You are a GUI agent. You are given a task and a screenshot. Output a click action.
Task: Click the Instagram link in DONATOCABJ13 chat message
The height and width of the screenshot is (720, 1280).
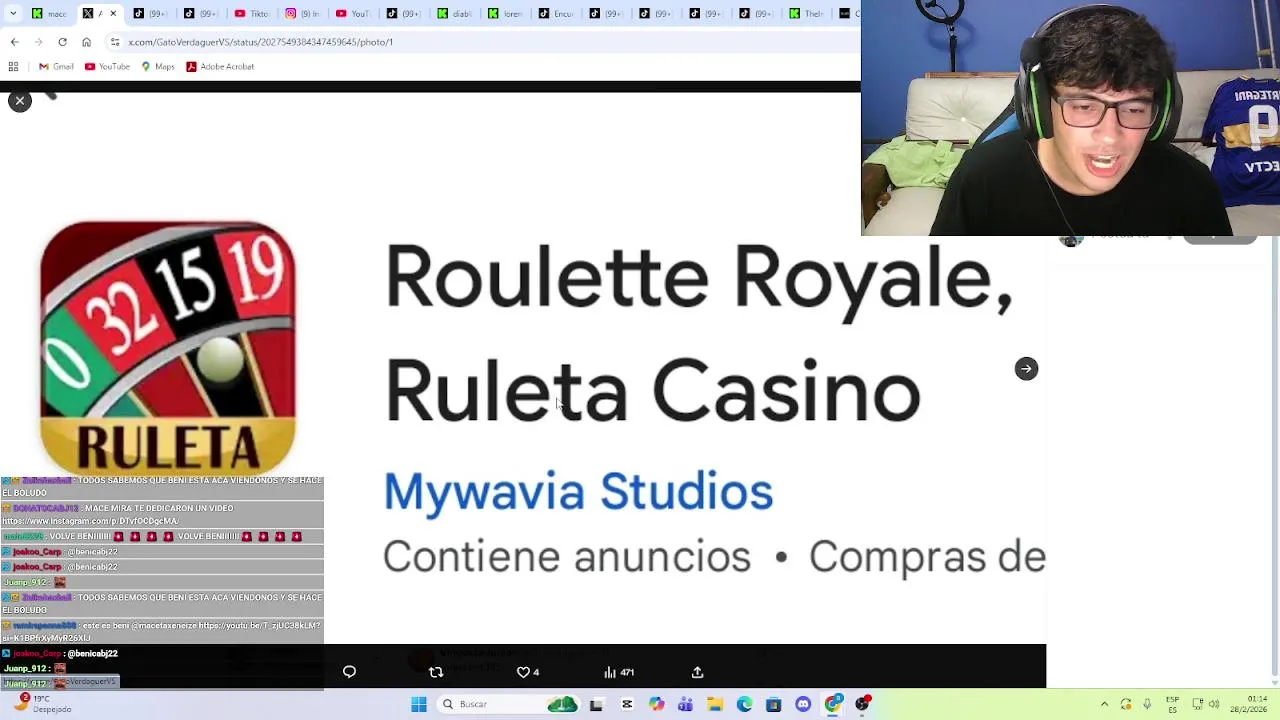(90, 521)
